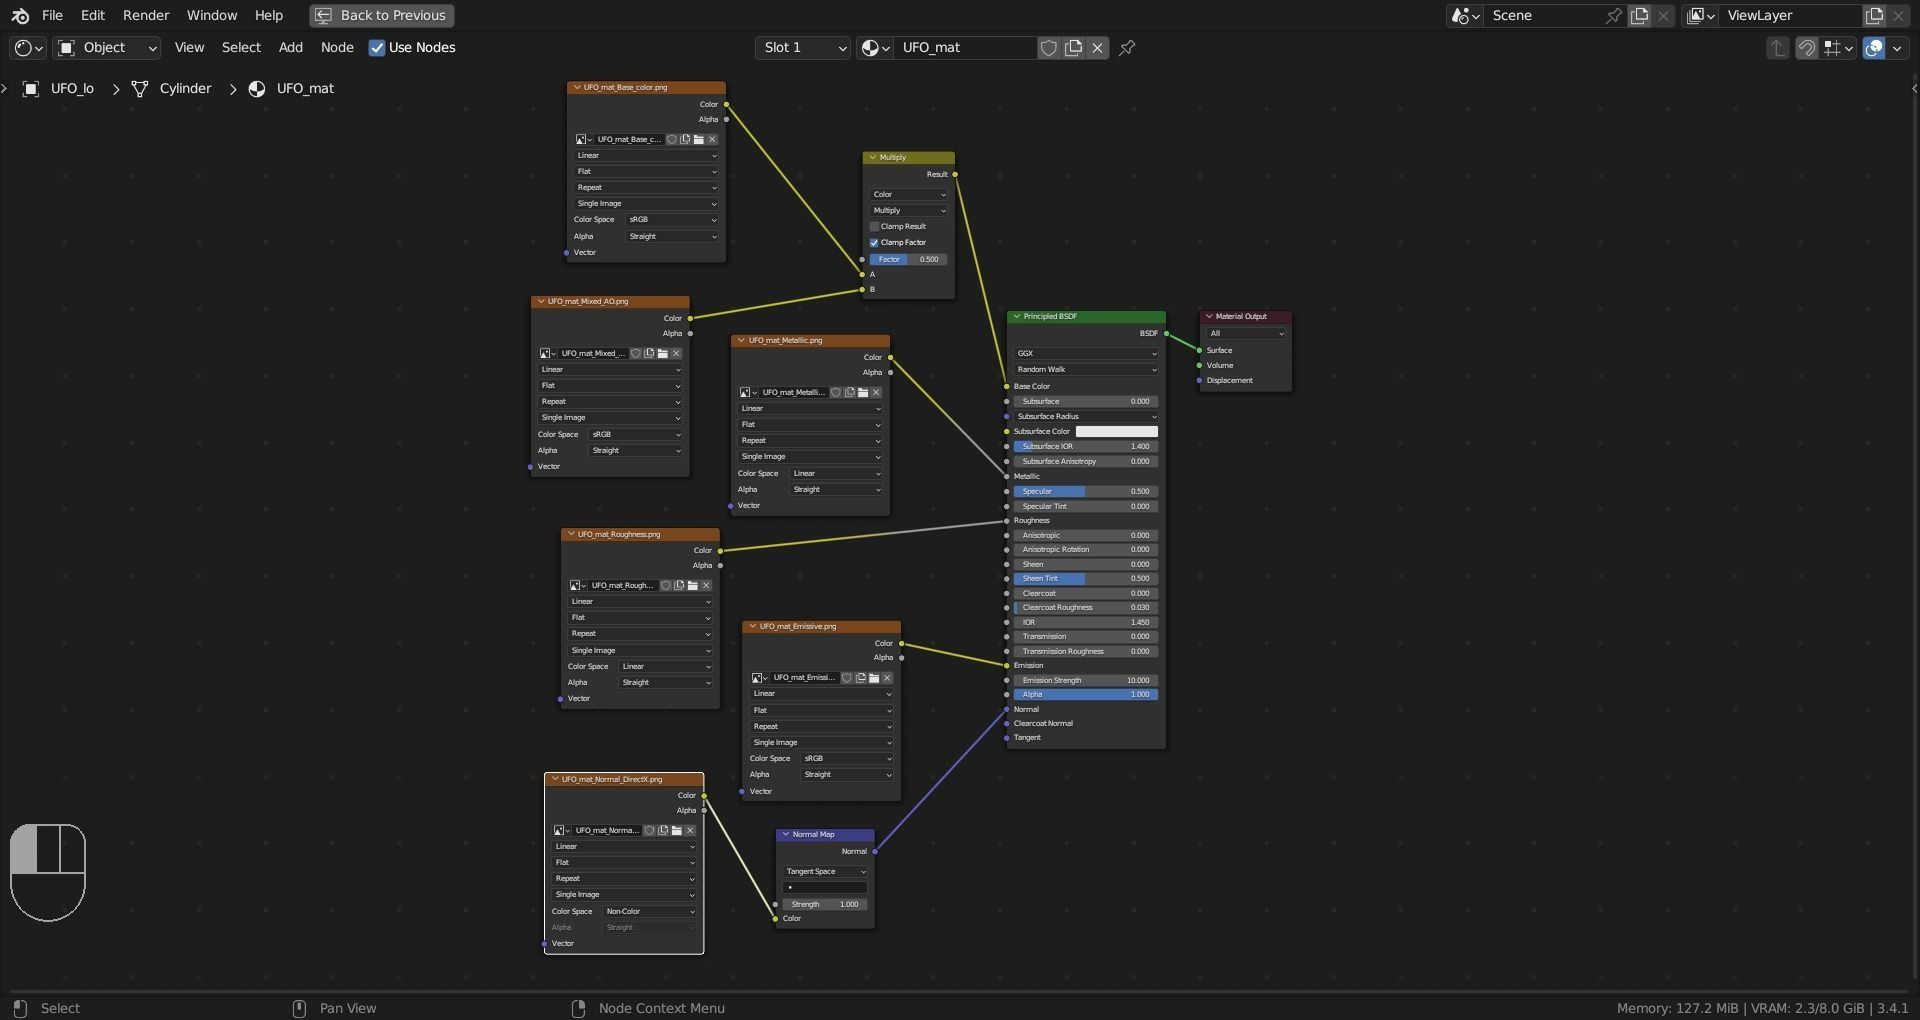Screen dimensions: 1920x1020
Task: Open file browser for UFO_mat_Base_color image
Action: 699,140
